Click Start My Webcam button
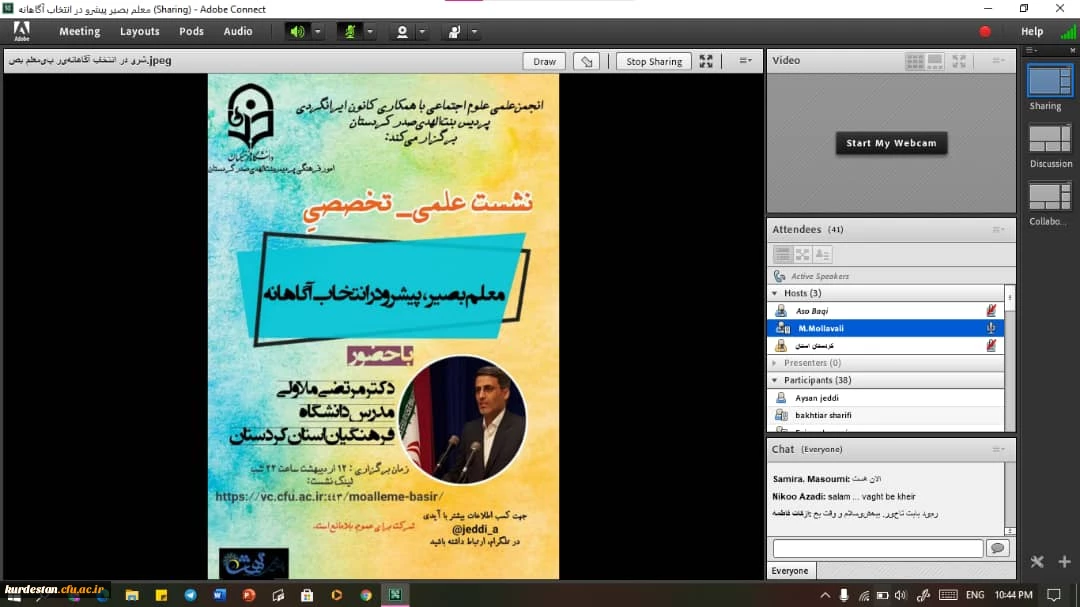 point(891,143)
